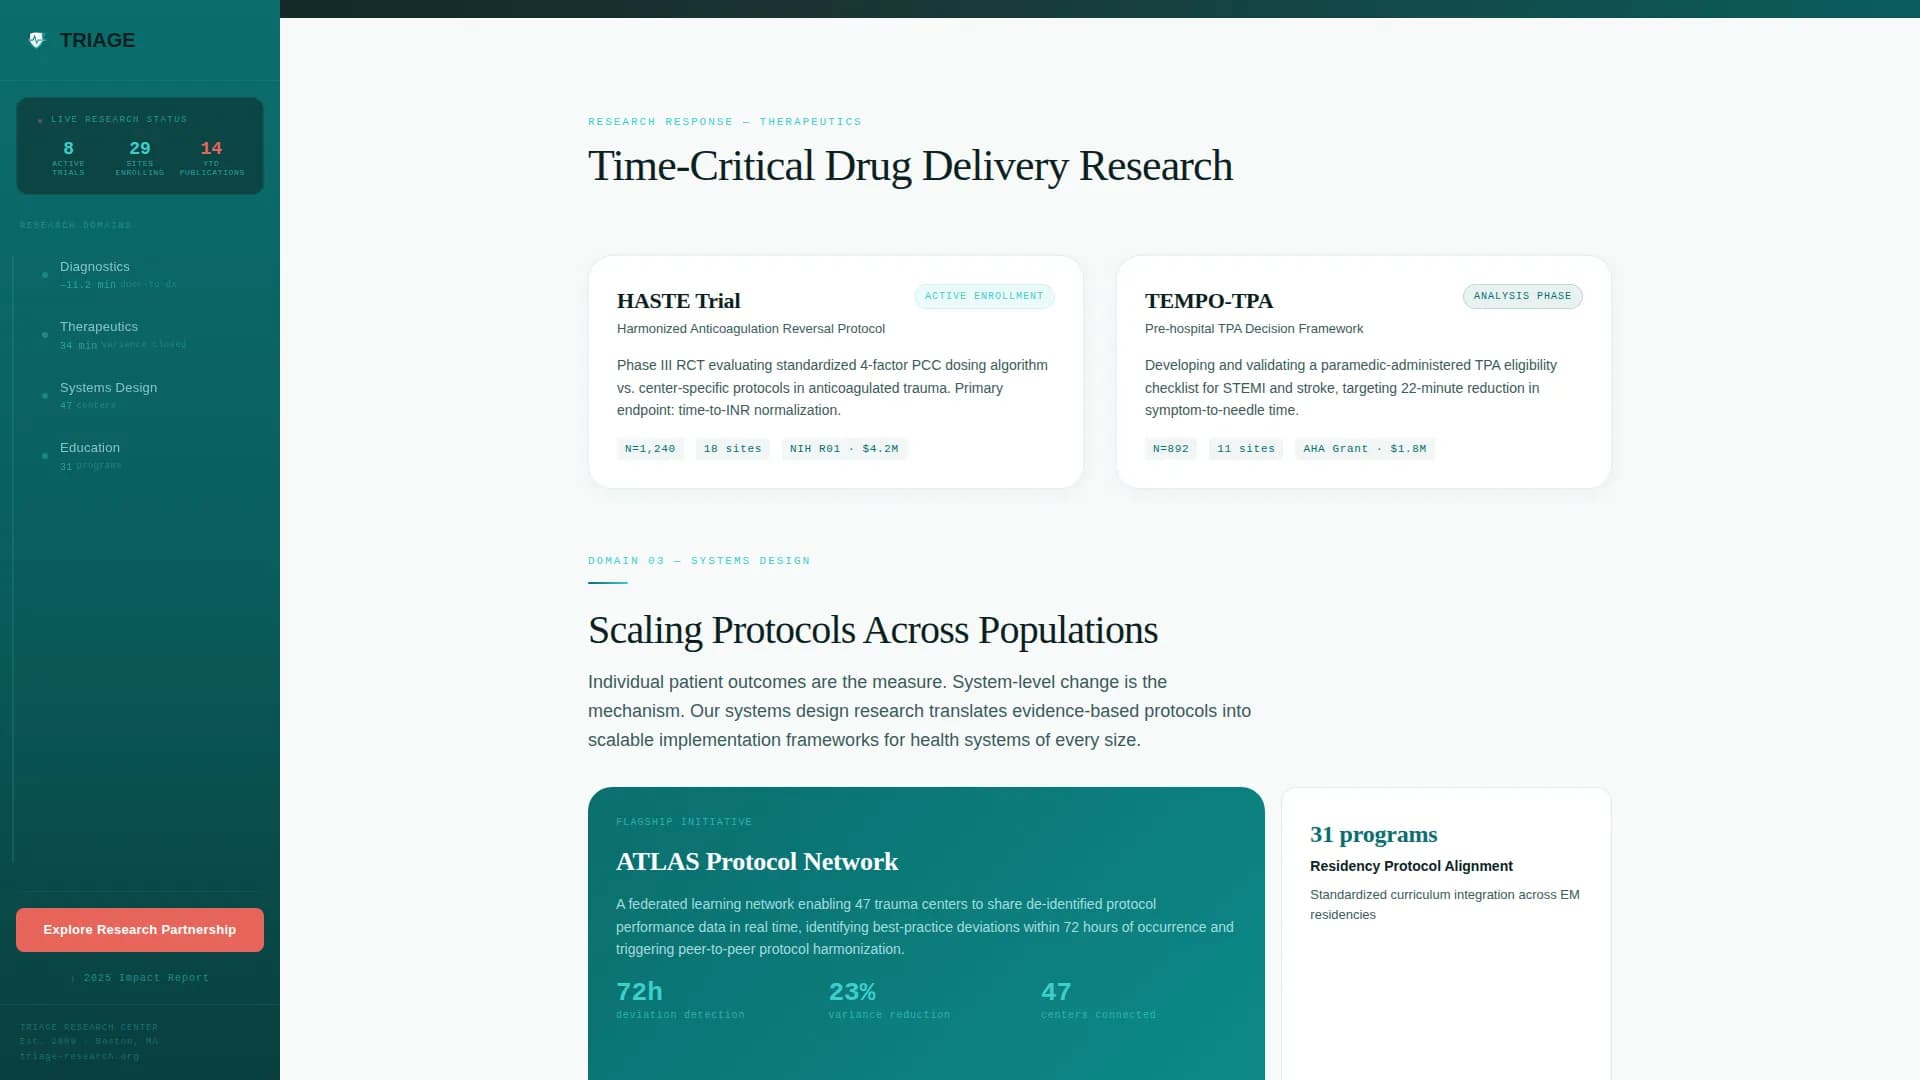
Task: Open the Diagnostics research domain
Action: [x=138, y=275]
